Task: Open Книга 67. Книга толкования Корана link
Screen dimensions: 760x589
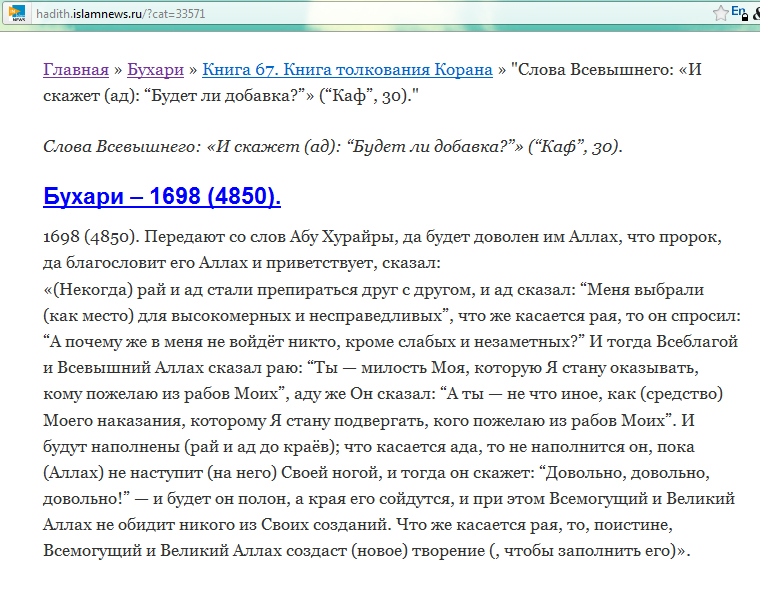Action: pyautogui.click(x=347, y=70)
